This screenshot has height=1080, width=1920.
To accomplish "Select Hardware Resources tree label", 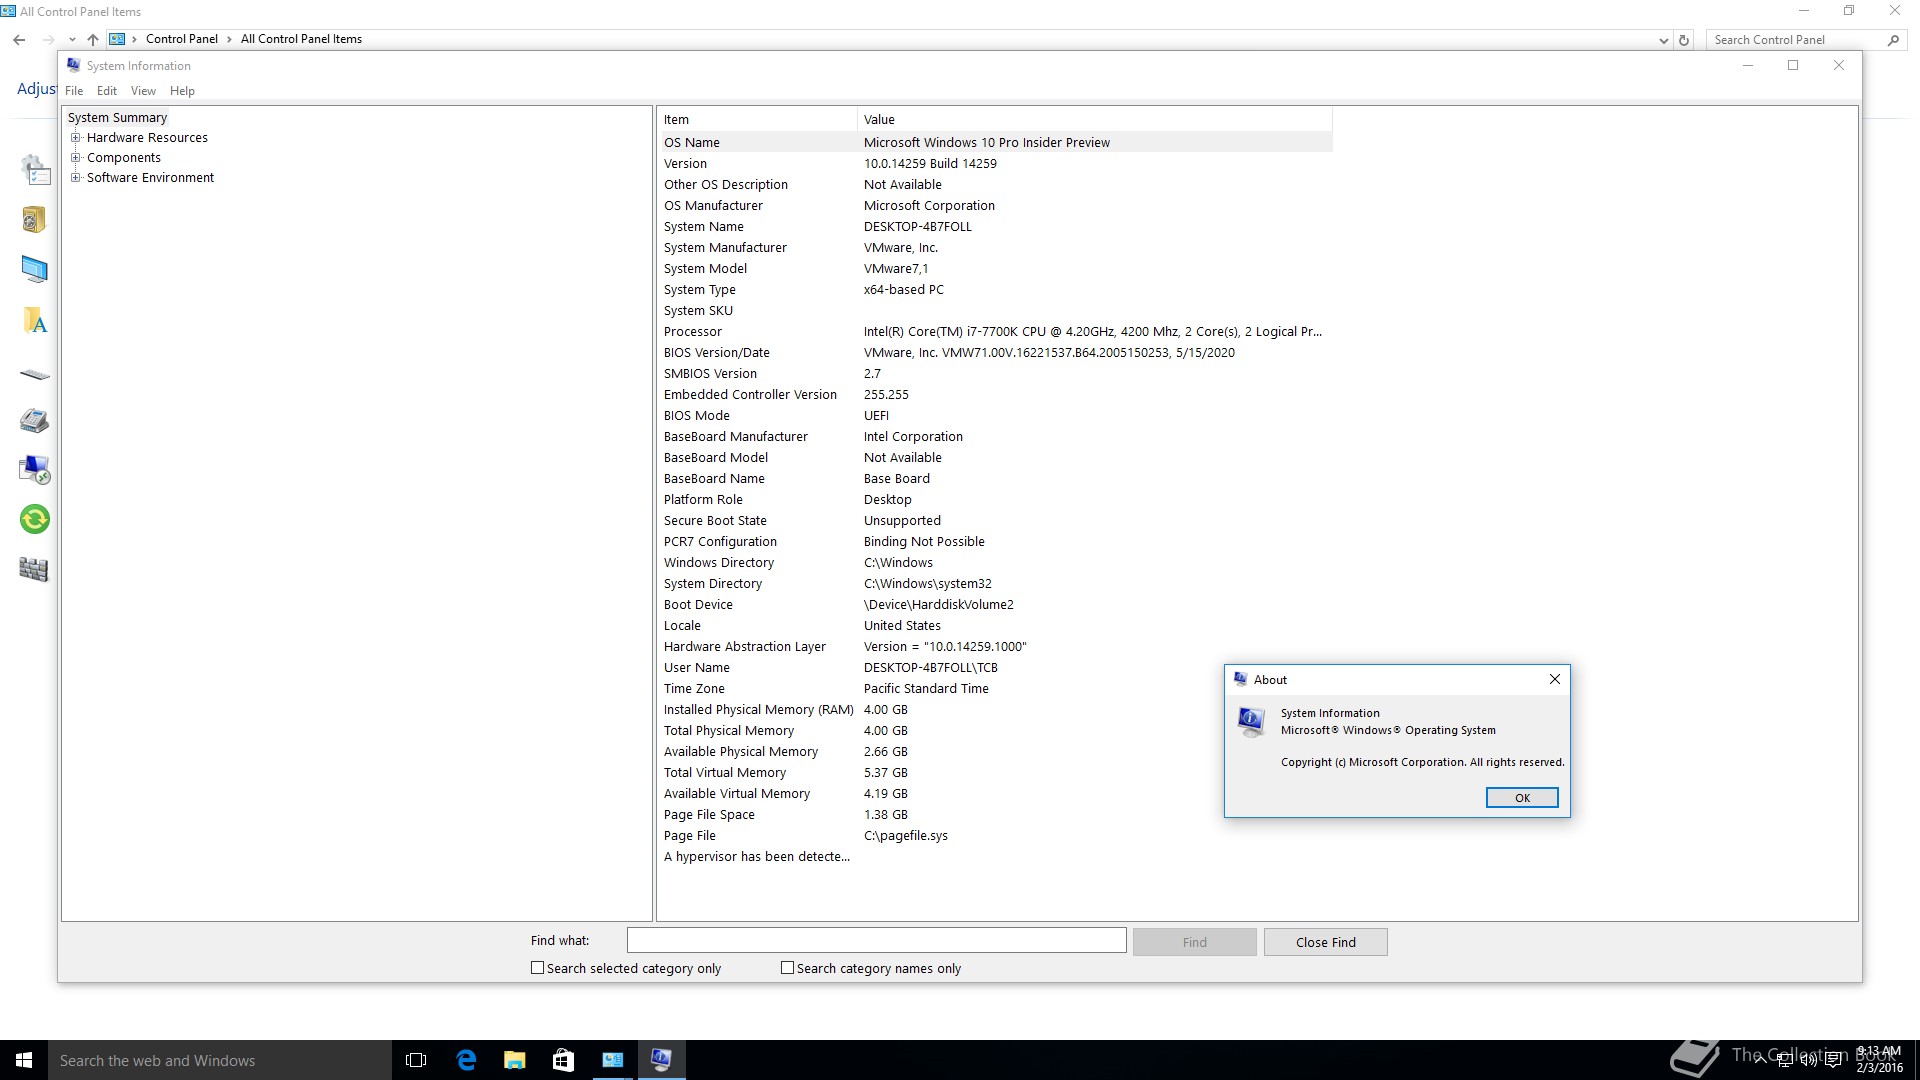I will click(x=147, y=138).
